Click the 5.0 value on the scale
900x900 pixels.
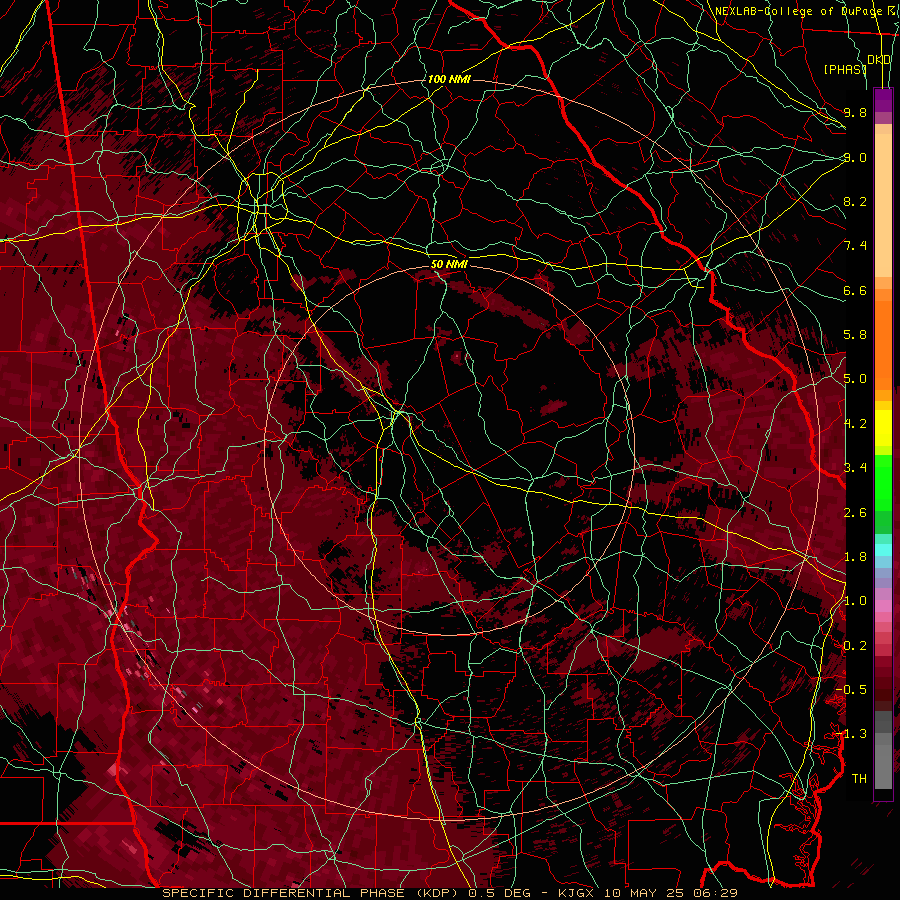(855, 379)
